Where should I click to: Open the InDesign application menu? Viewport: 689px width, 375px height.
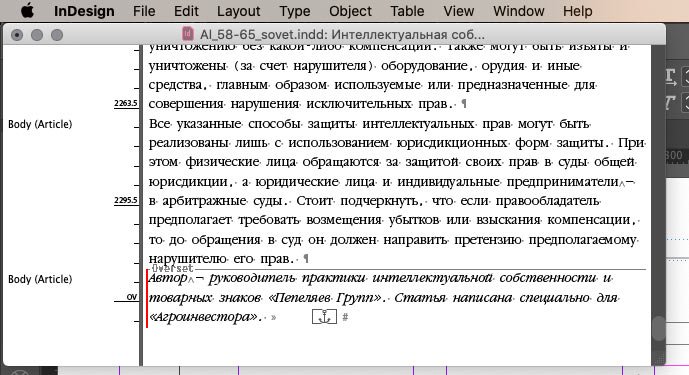[x=84, y=11]
